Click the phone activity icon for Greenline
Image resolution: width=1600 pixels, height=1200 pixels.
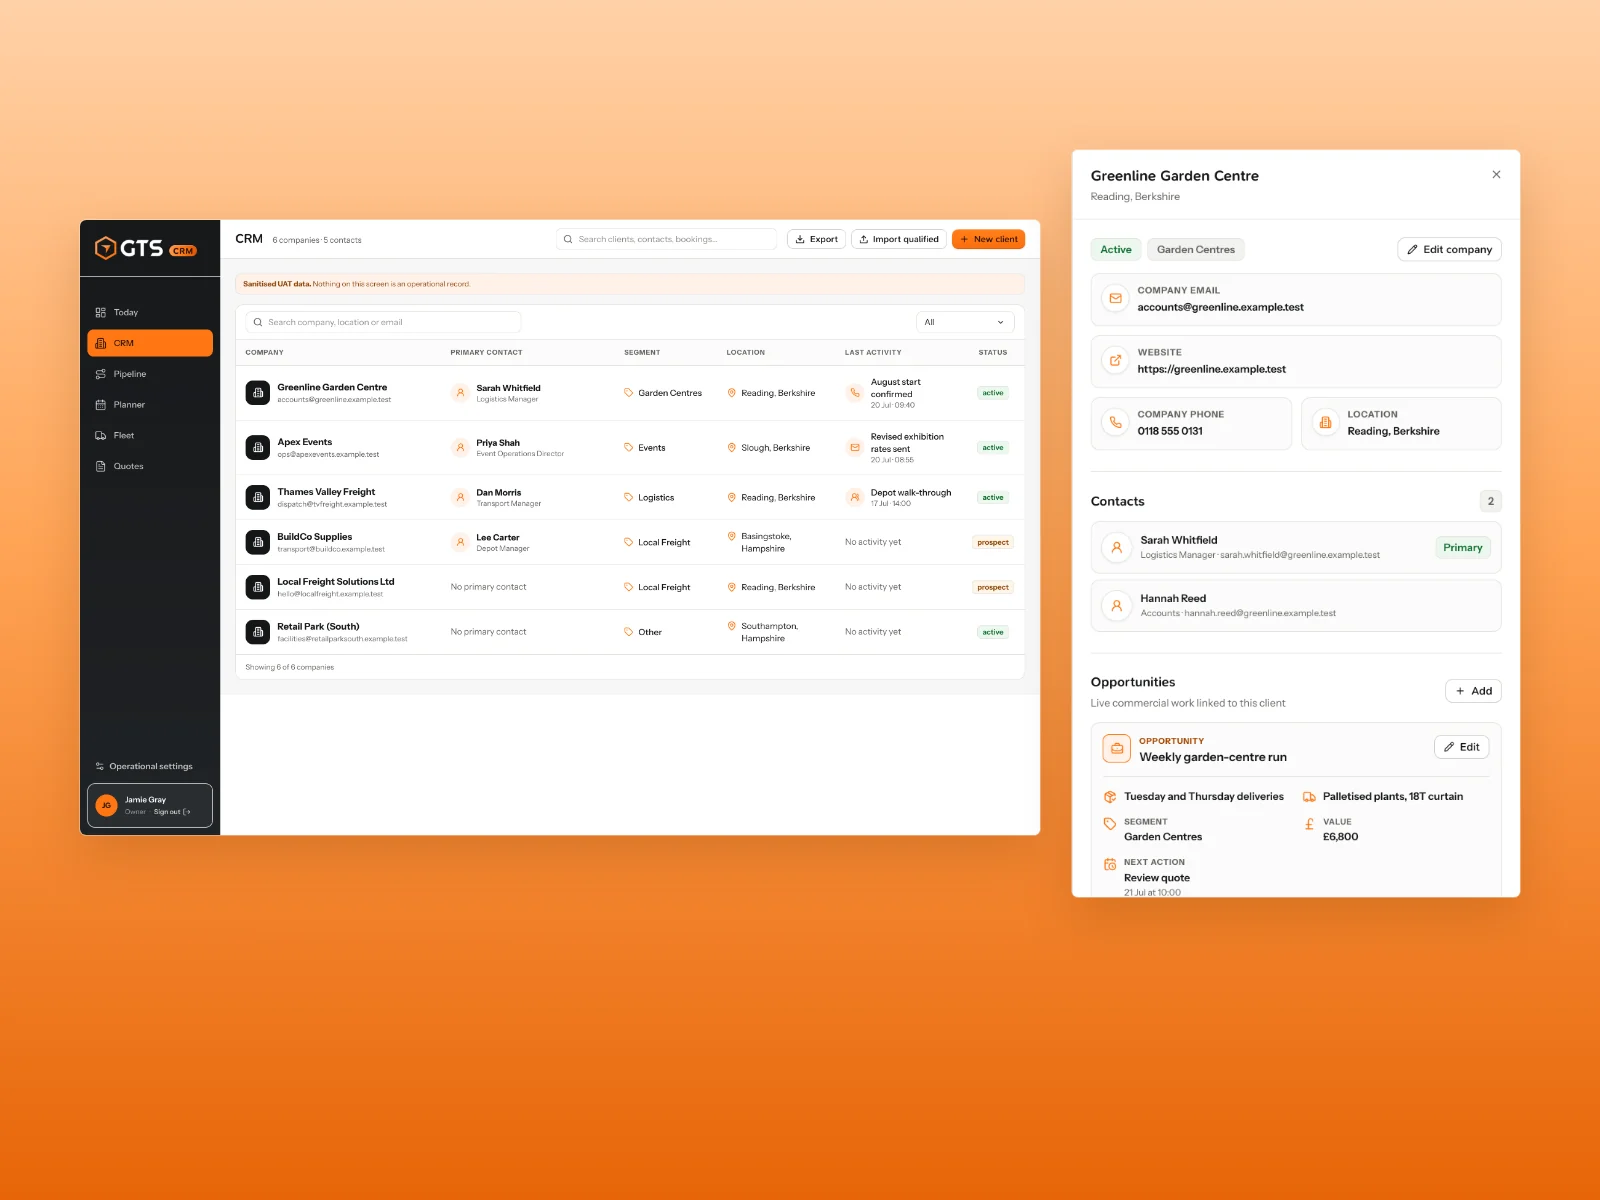(x=855, y=393)
